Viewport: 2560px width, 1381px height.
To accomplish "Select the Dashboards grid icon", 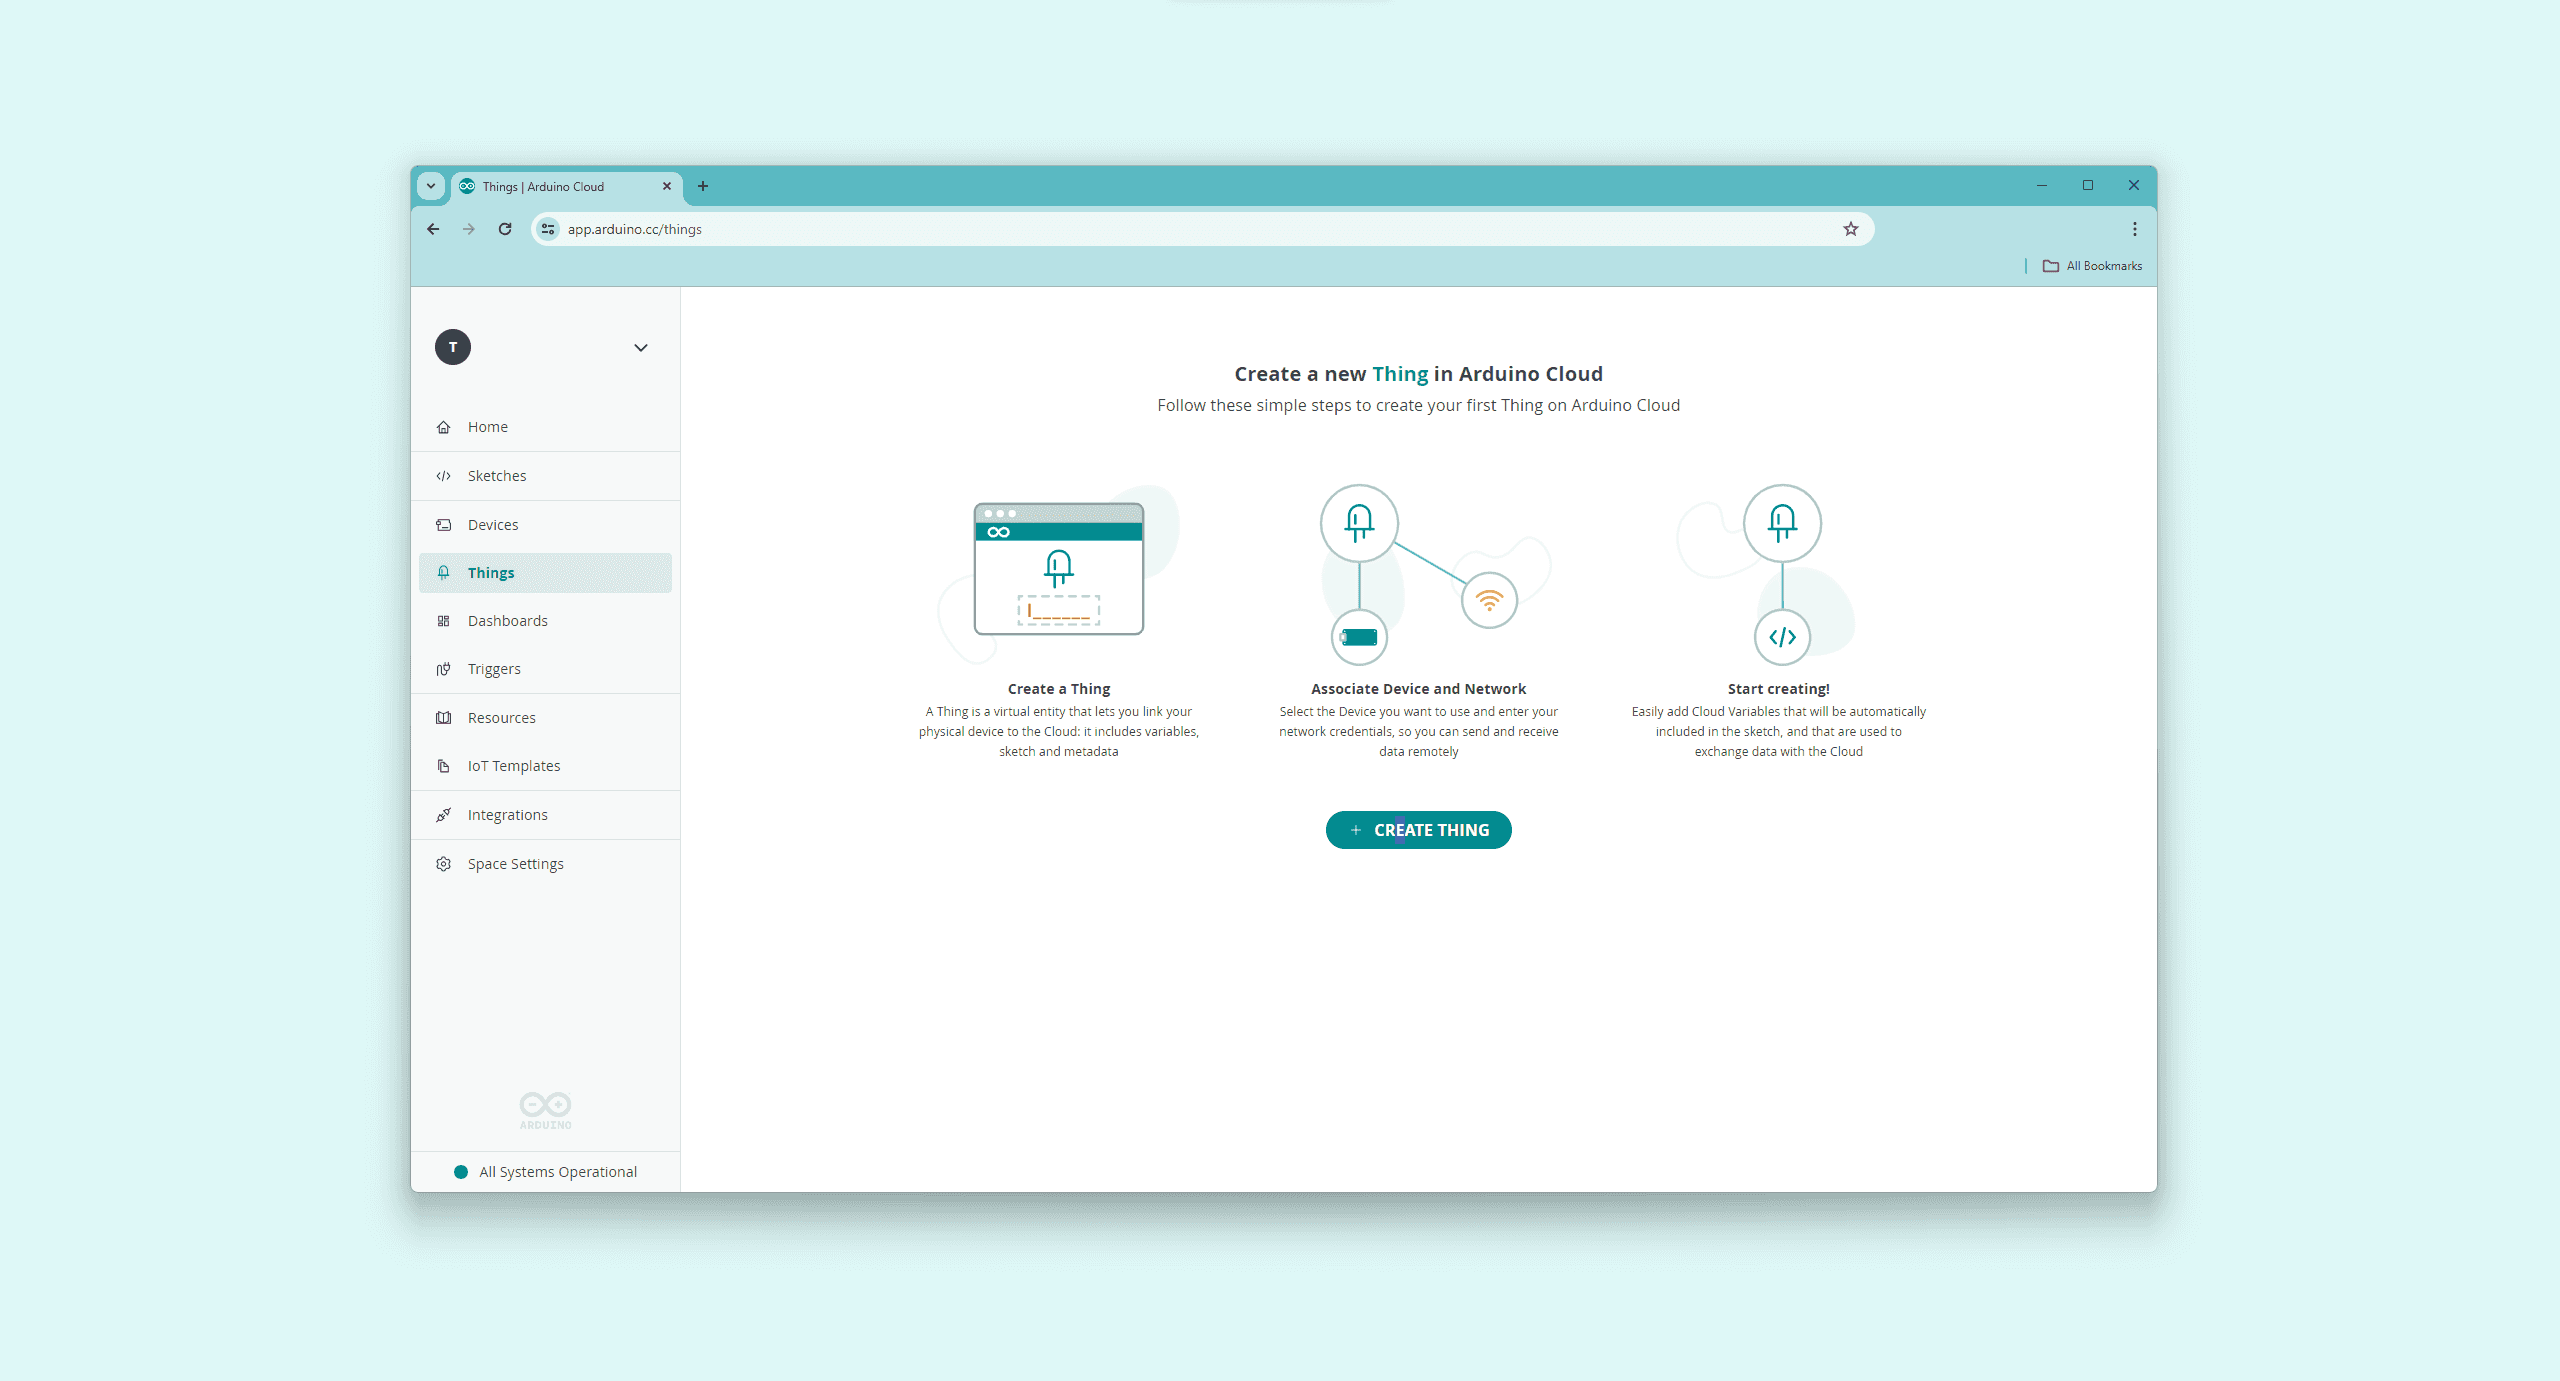I will (x=444, y=620).
